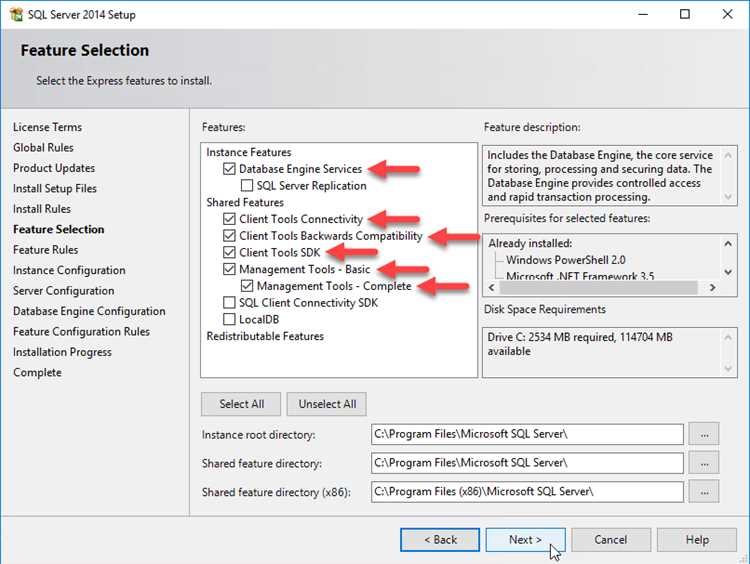
Task: Click the prerequisites horizontal scrollbar thumb
Action: point(598,288)
